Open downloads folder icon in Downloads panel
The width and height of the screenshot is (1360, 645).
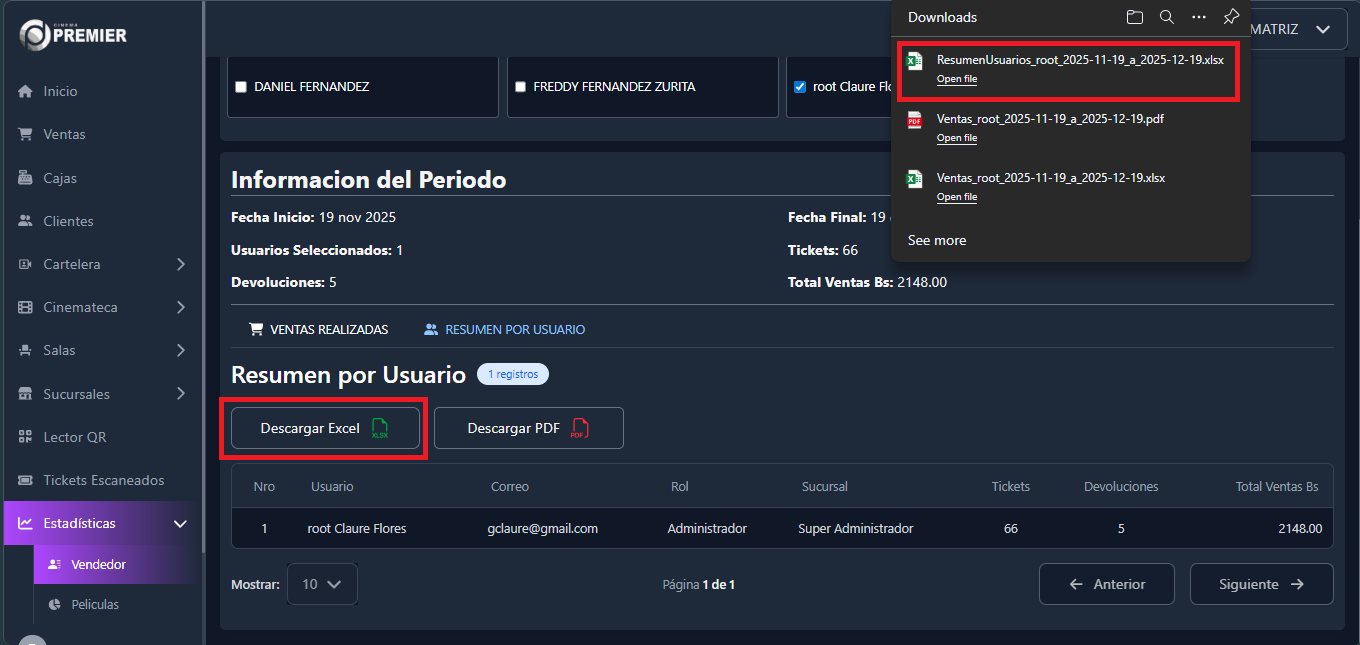tap(1134, 17)
